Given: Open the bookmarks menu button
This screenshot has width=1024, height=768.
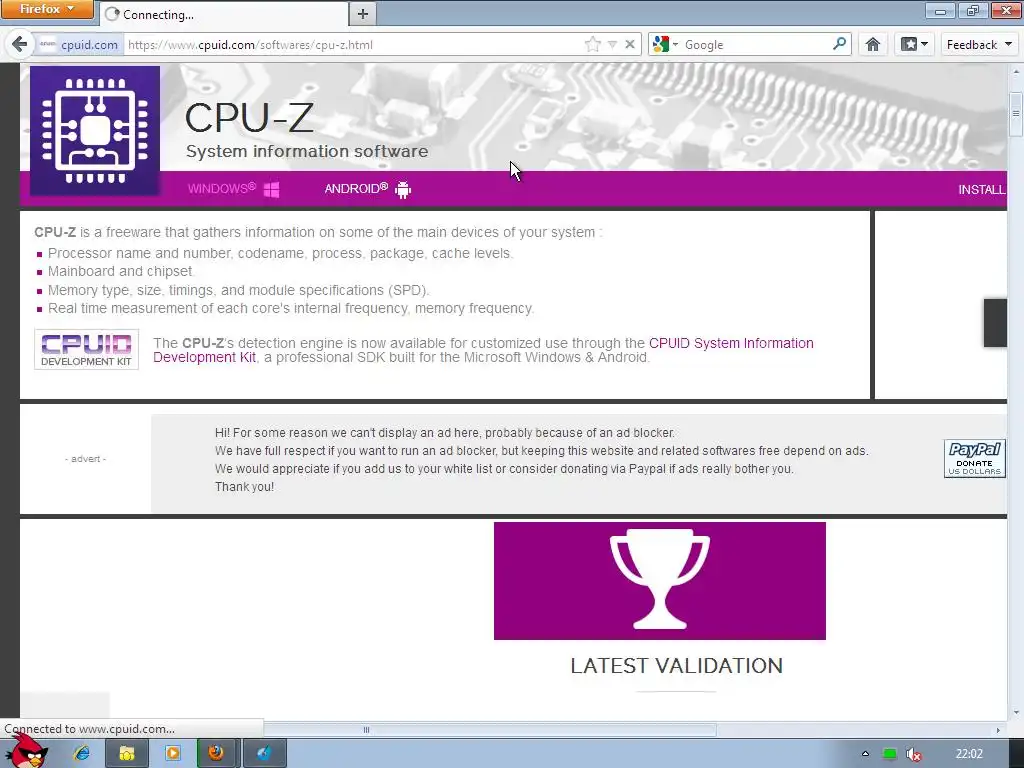Looking at the screenshot, I should tap(914, 44).
